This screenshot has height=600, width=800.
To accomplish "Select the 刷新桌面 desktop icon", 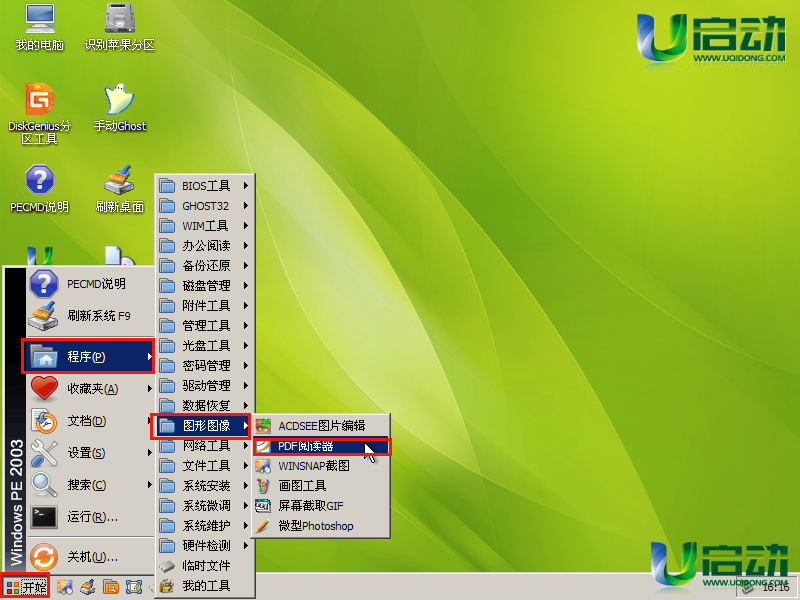I will coord(119,189).
